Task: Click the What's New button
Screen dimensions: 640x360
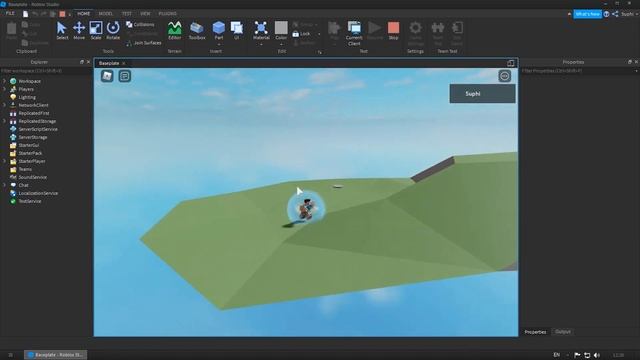Action: coord(588,14)
